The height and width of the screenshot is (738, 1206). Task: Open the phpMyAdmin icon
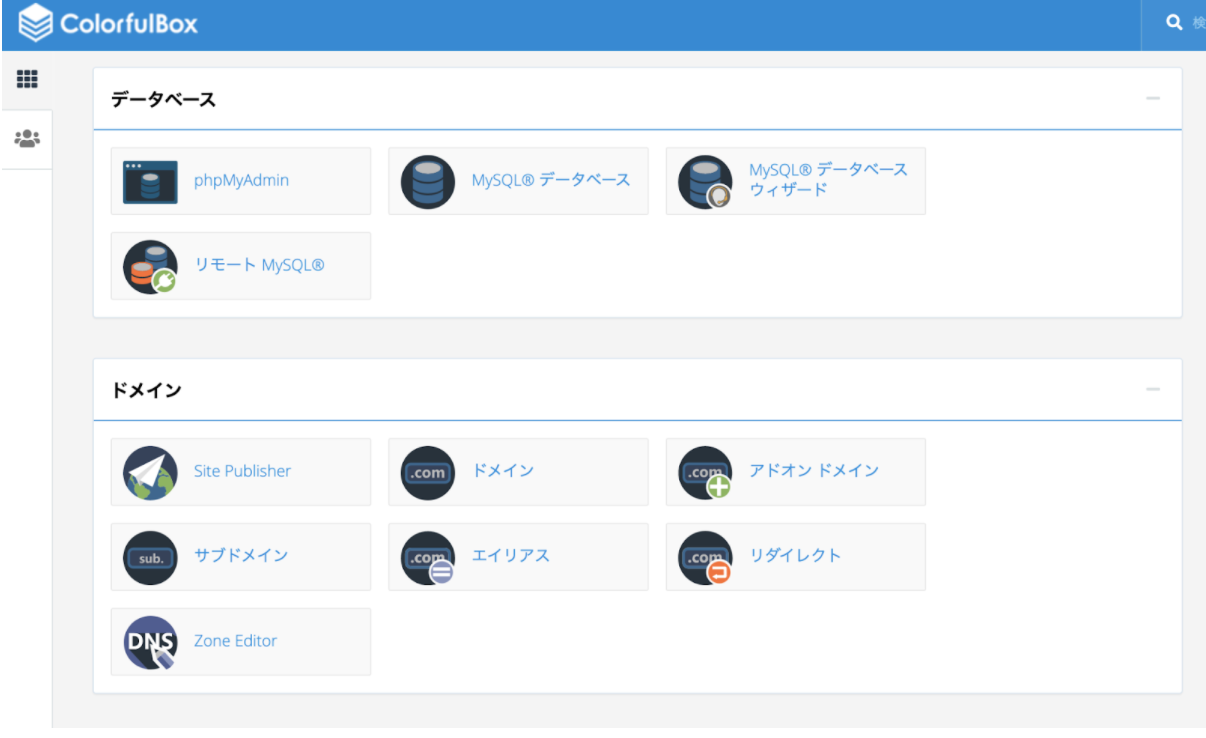click(x=150, y=182)
